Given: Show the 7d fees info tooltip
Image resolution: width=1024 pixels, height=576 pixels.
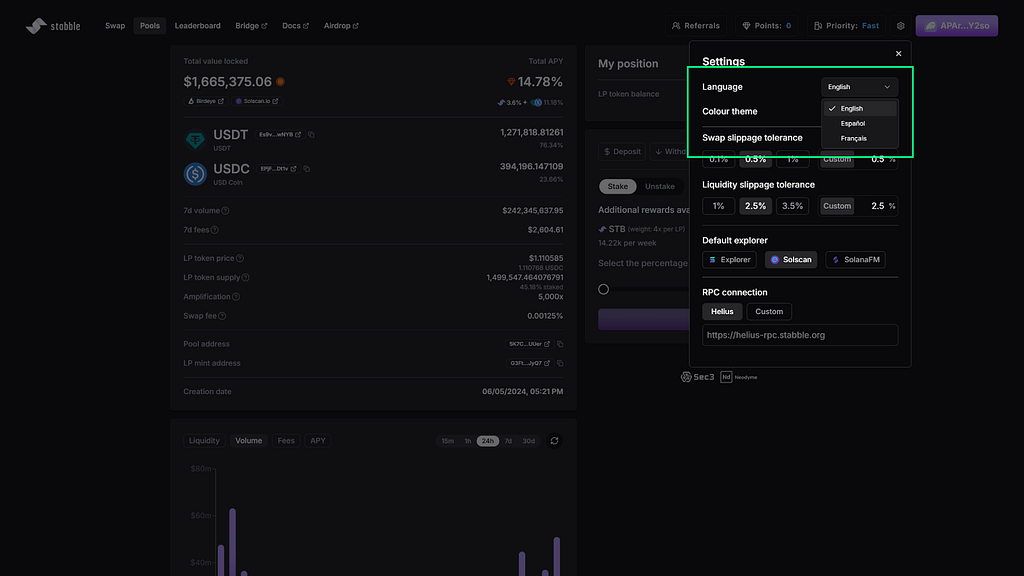Looking at the screenshot, I should (215, 230).
